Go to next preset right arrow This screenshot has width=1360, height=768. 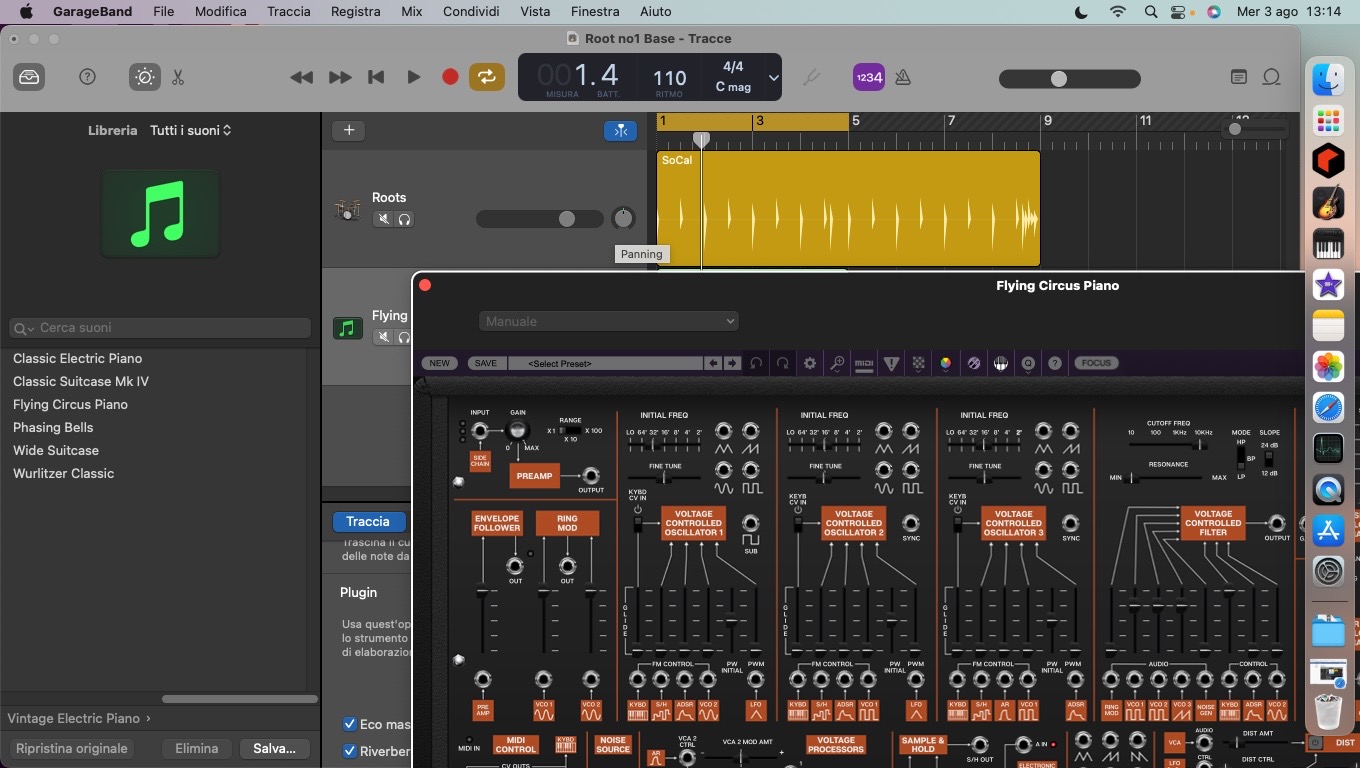click(x=732, y=363)
